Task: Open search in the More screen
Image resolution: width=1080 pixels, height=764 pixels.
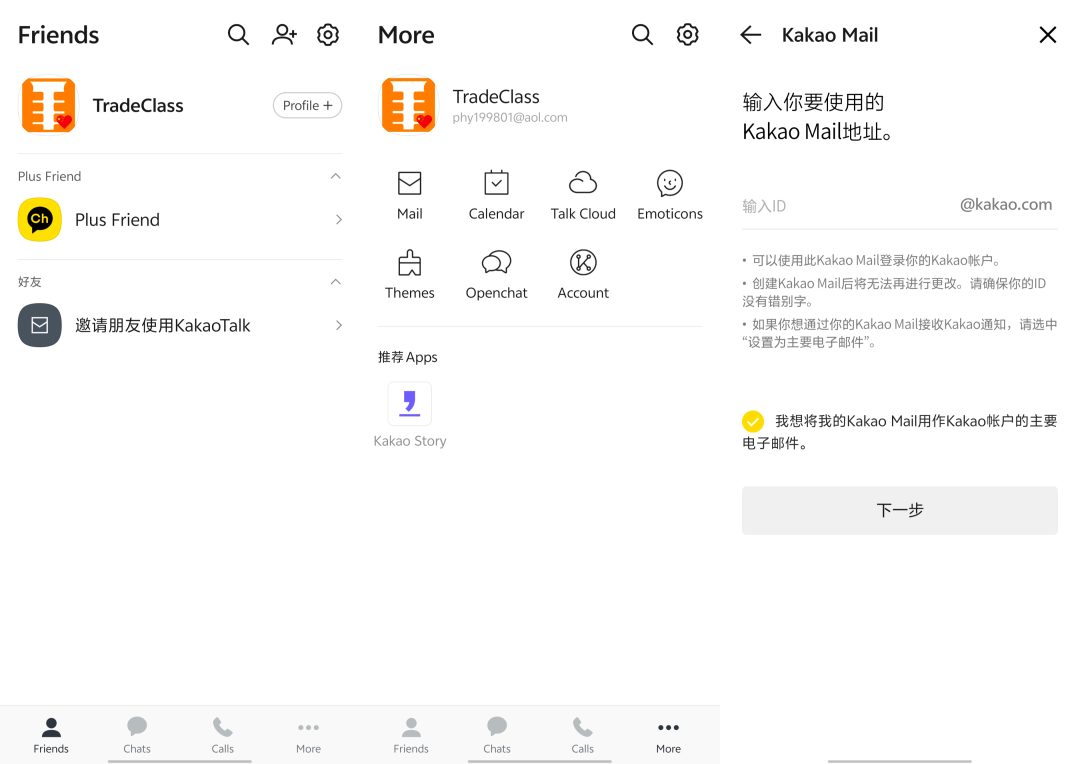Action: pyautogui.click(x=642, y=34)
